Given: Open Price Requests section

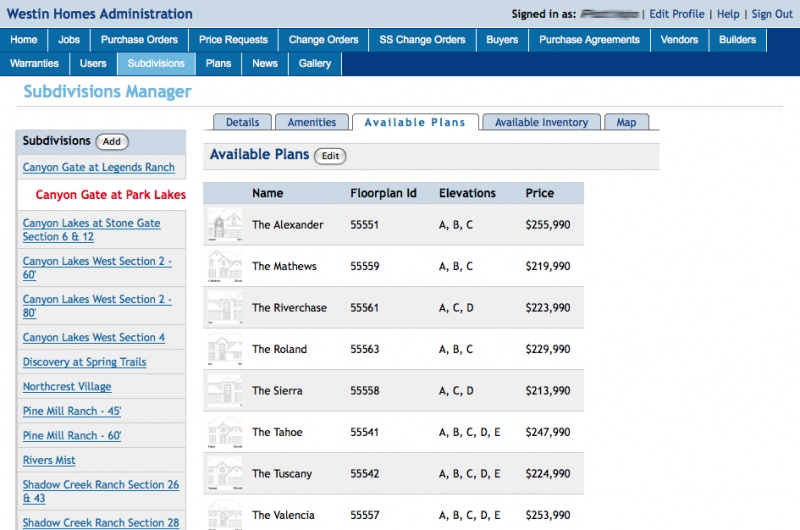Looking at the screenshot, I should 233,40.
